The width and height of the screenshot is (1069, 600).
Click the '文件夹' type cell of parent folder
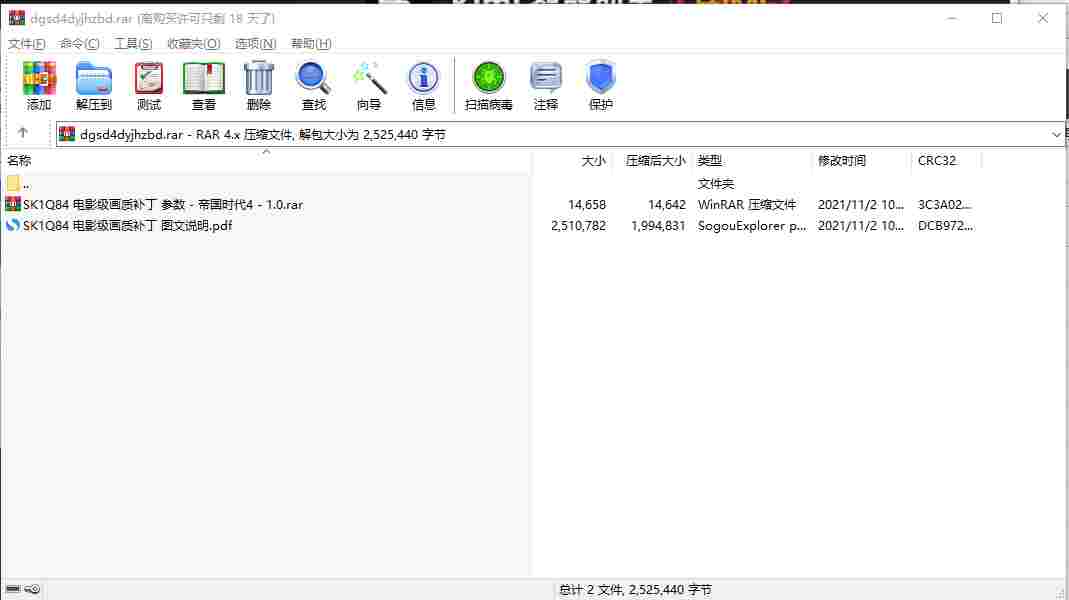point(716,183)
